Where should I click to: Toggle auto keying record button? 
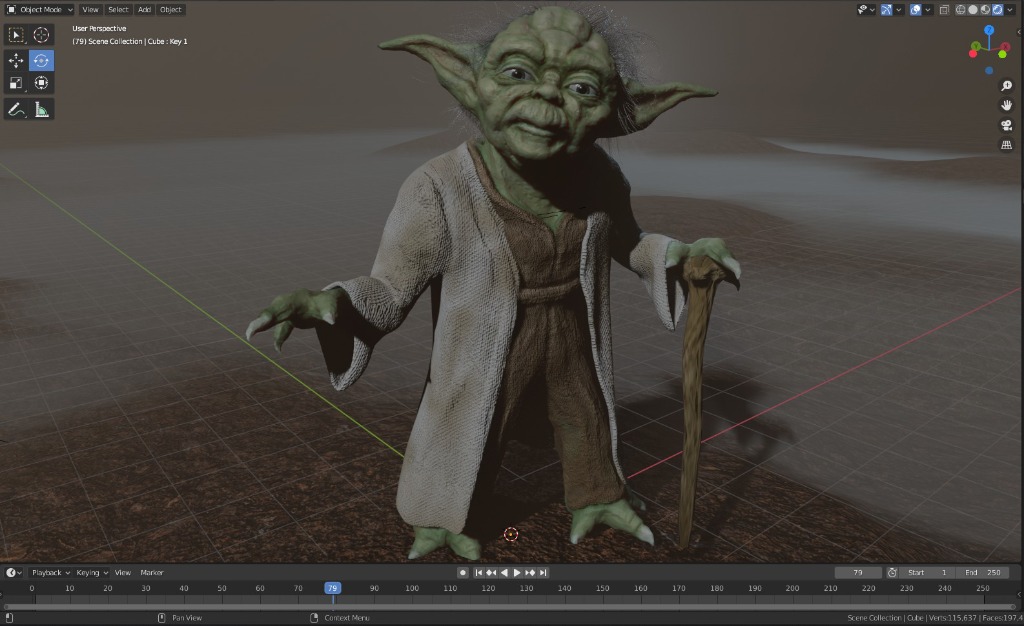[x=463, y=572]
